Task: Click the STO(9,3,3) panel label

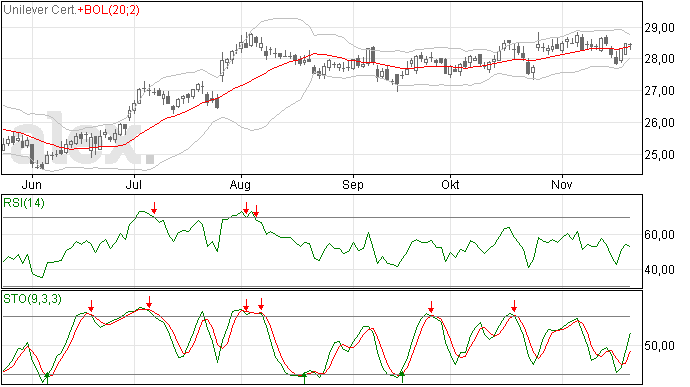Action: [x=33, y=299]
